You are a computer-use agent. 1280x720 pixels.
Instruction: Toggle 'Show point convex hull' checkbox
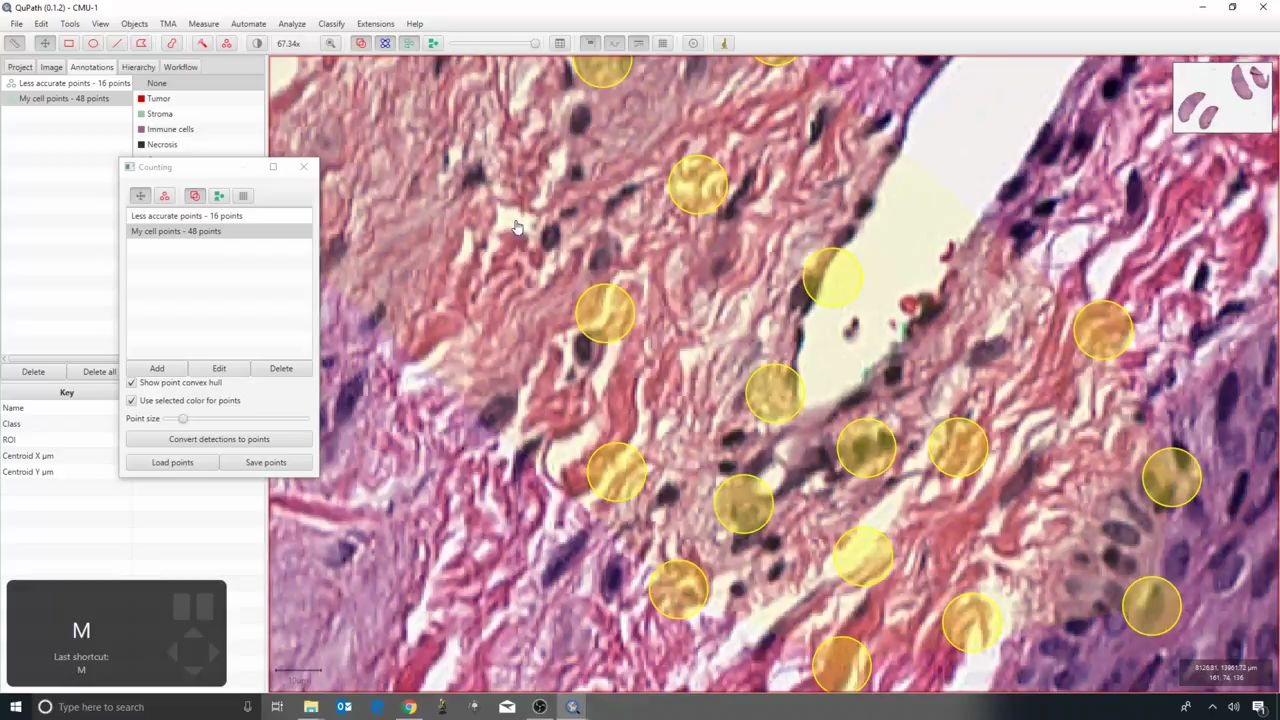click(x=132, y=383)
